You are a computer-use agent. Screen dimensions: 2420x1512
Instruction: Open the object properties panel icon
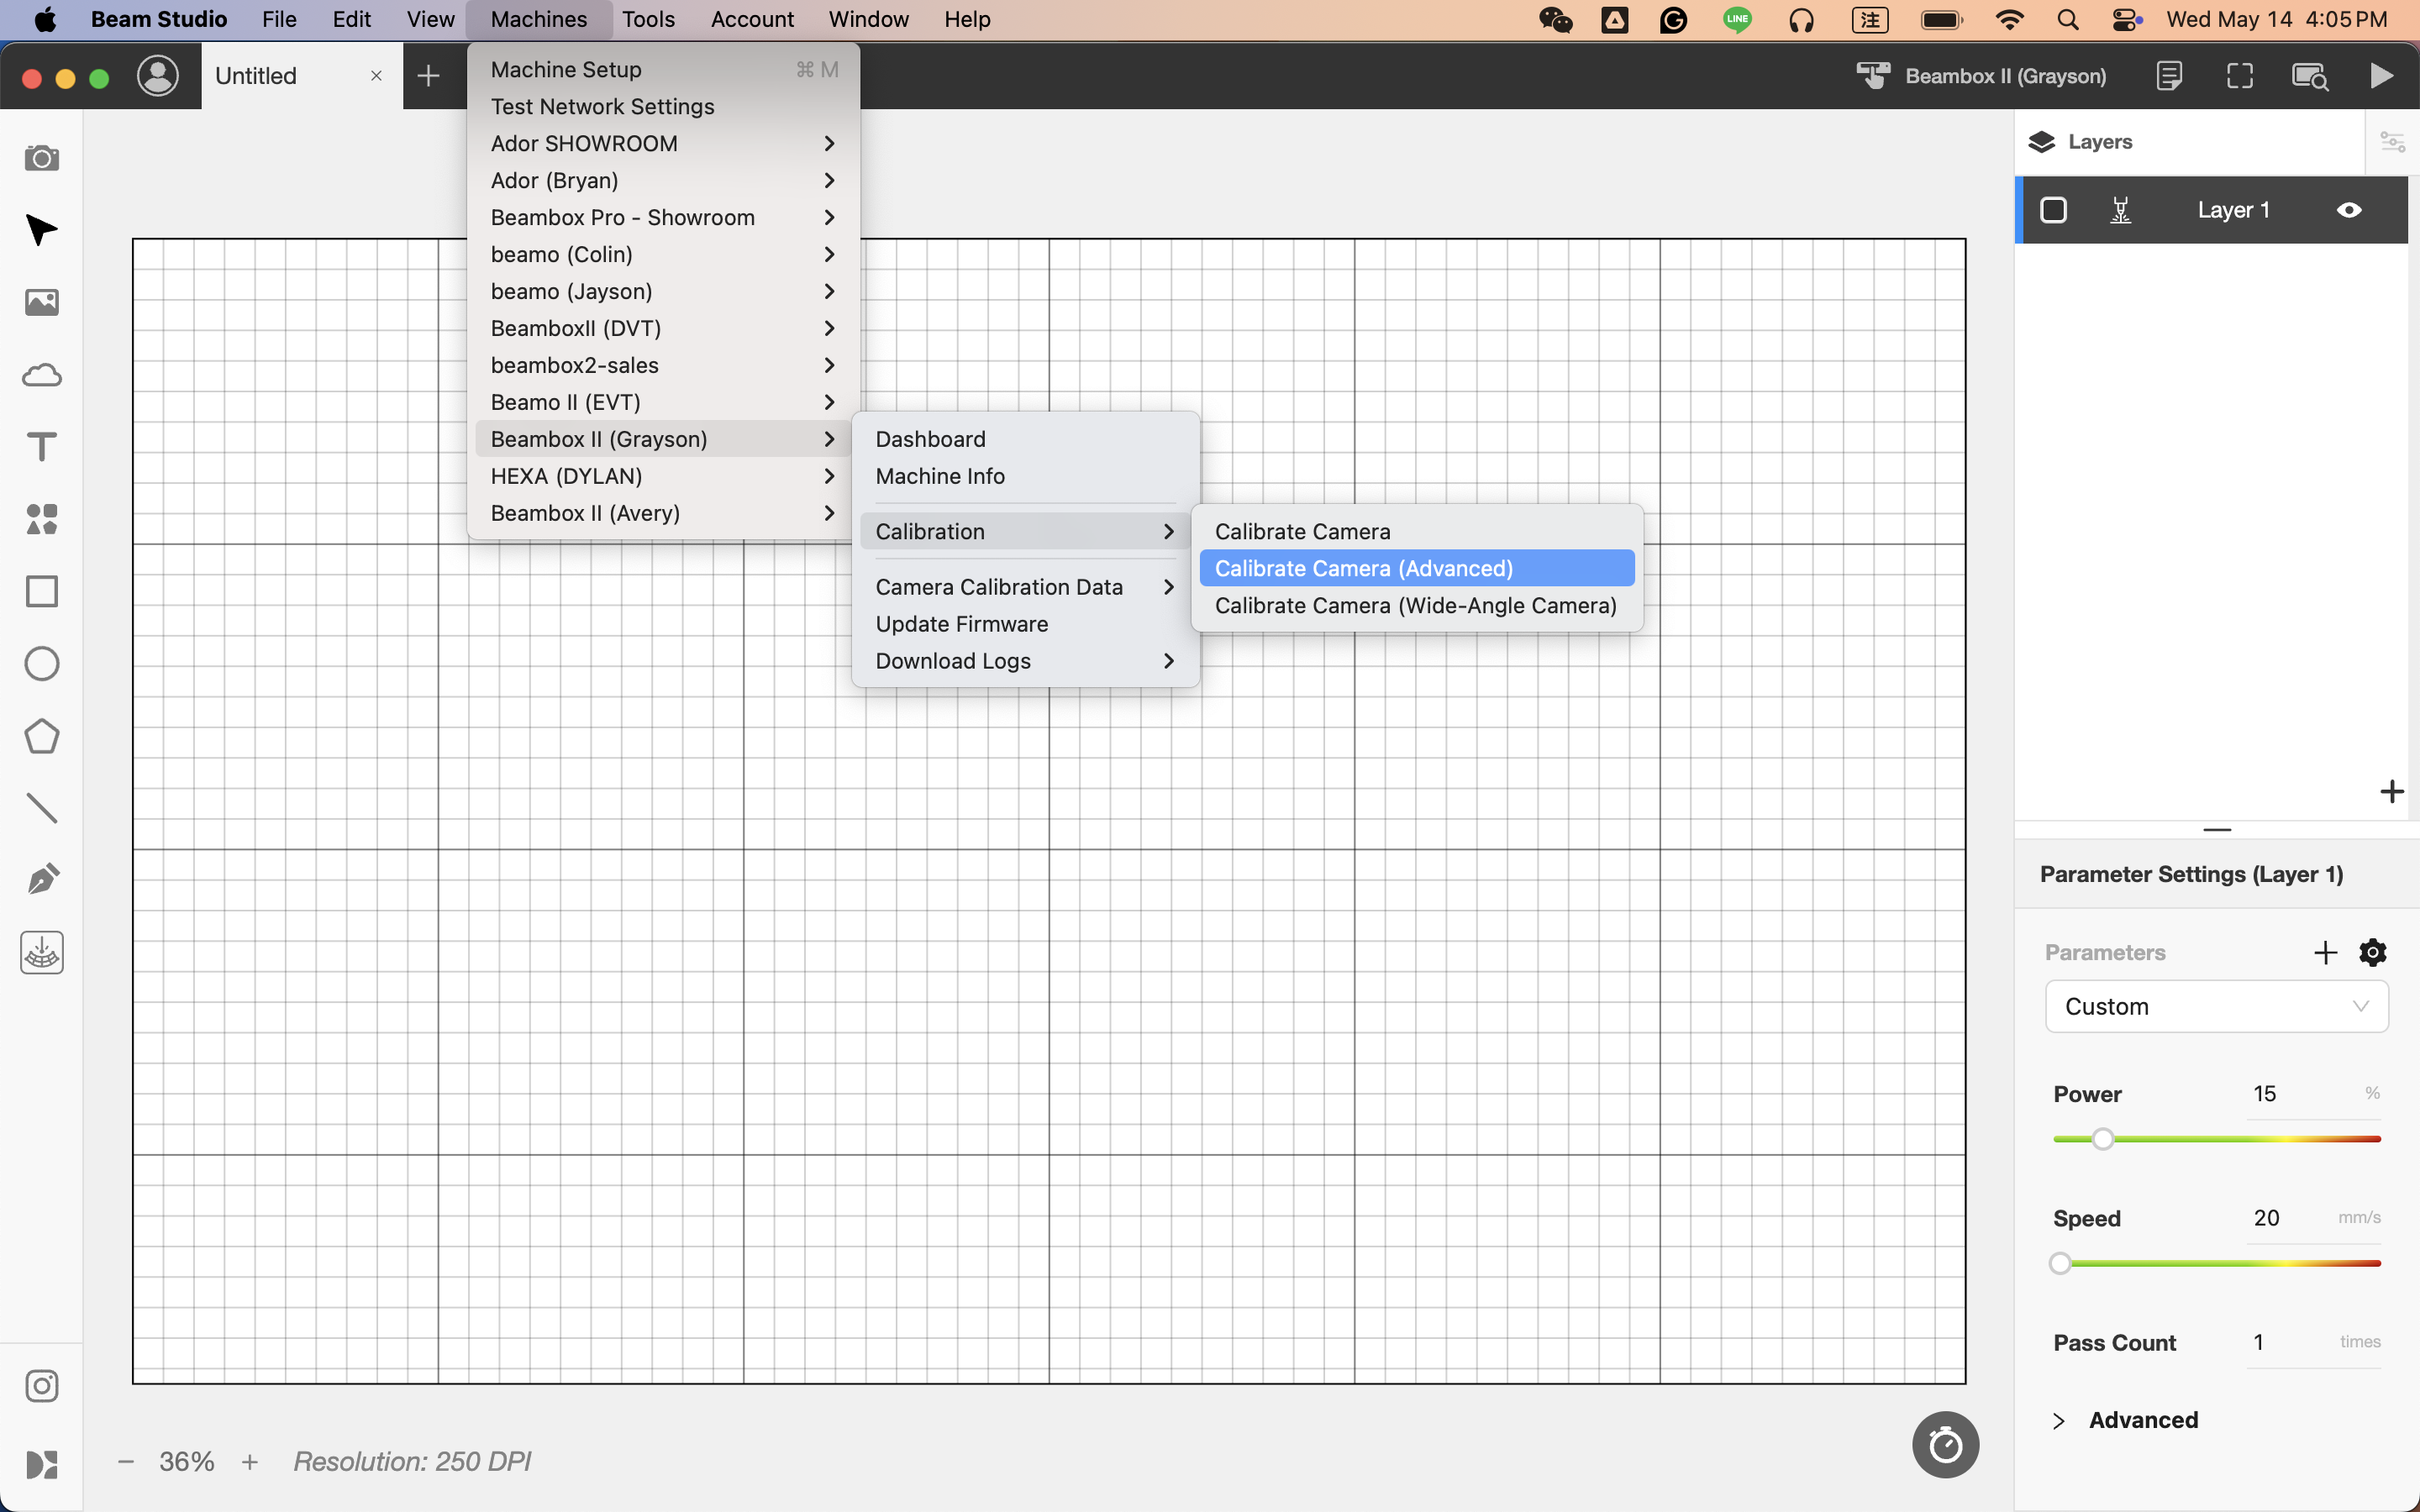point(2392,142)
